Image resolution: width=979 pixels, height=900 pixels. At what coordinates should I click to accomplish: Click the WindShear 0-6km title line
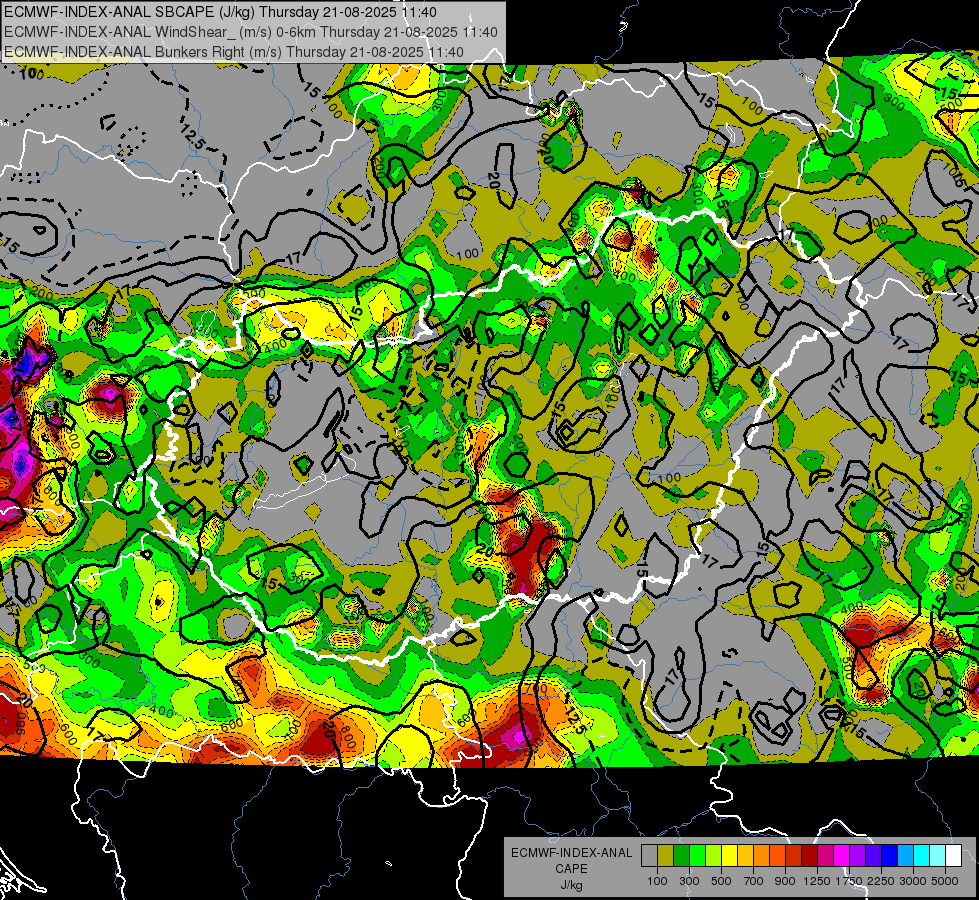tap(250, 32)
